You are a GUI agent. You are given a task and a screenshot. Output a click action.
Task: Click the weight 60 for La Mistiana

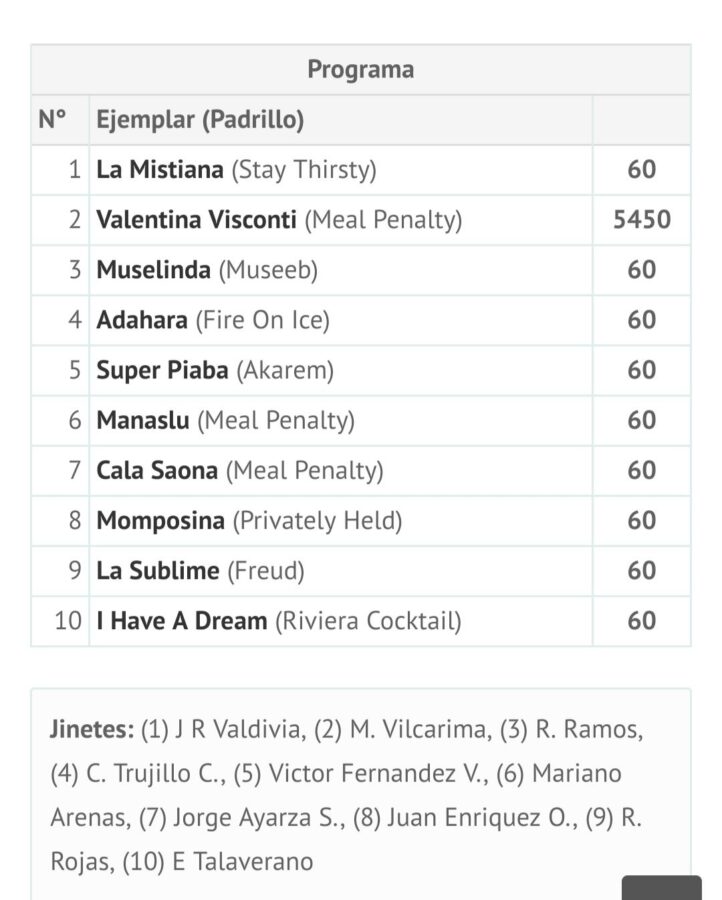pyautogui.click(x=641, y=170)
